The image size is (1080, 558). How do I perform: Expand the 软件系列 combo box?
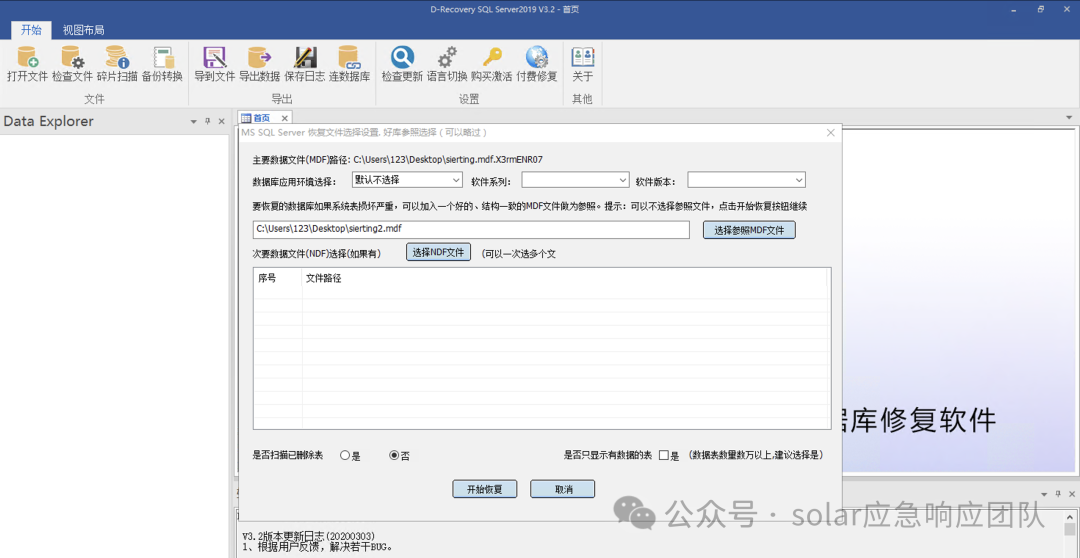click(x=575, y=180)
